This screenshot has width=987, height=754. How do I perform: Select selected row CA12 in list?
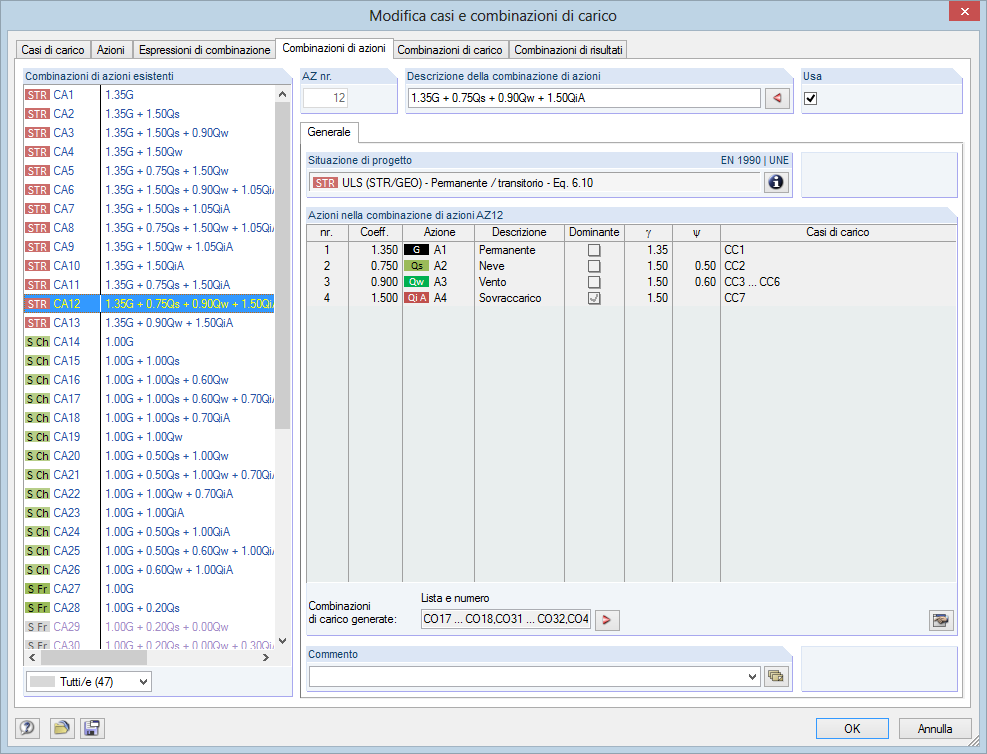tap(149, 303)
